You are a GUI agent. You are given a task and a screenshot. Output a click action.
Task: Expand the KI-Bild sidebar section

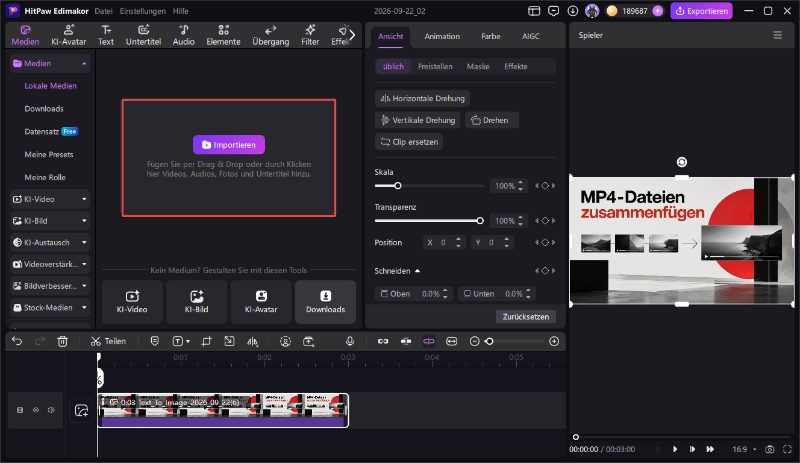[x=50, y=221]
